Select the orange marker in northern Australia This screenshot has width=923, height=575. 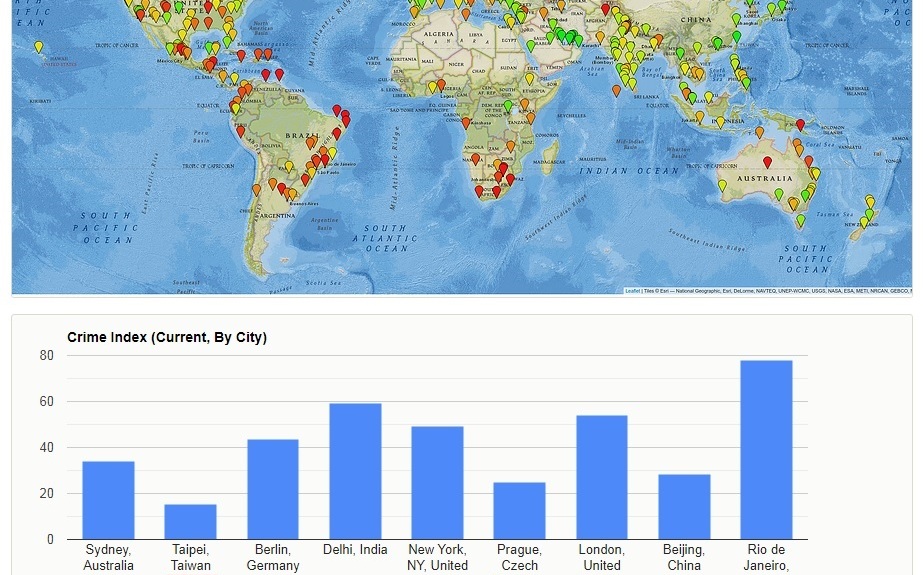coord(759,132)
